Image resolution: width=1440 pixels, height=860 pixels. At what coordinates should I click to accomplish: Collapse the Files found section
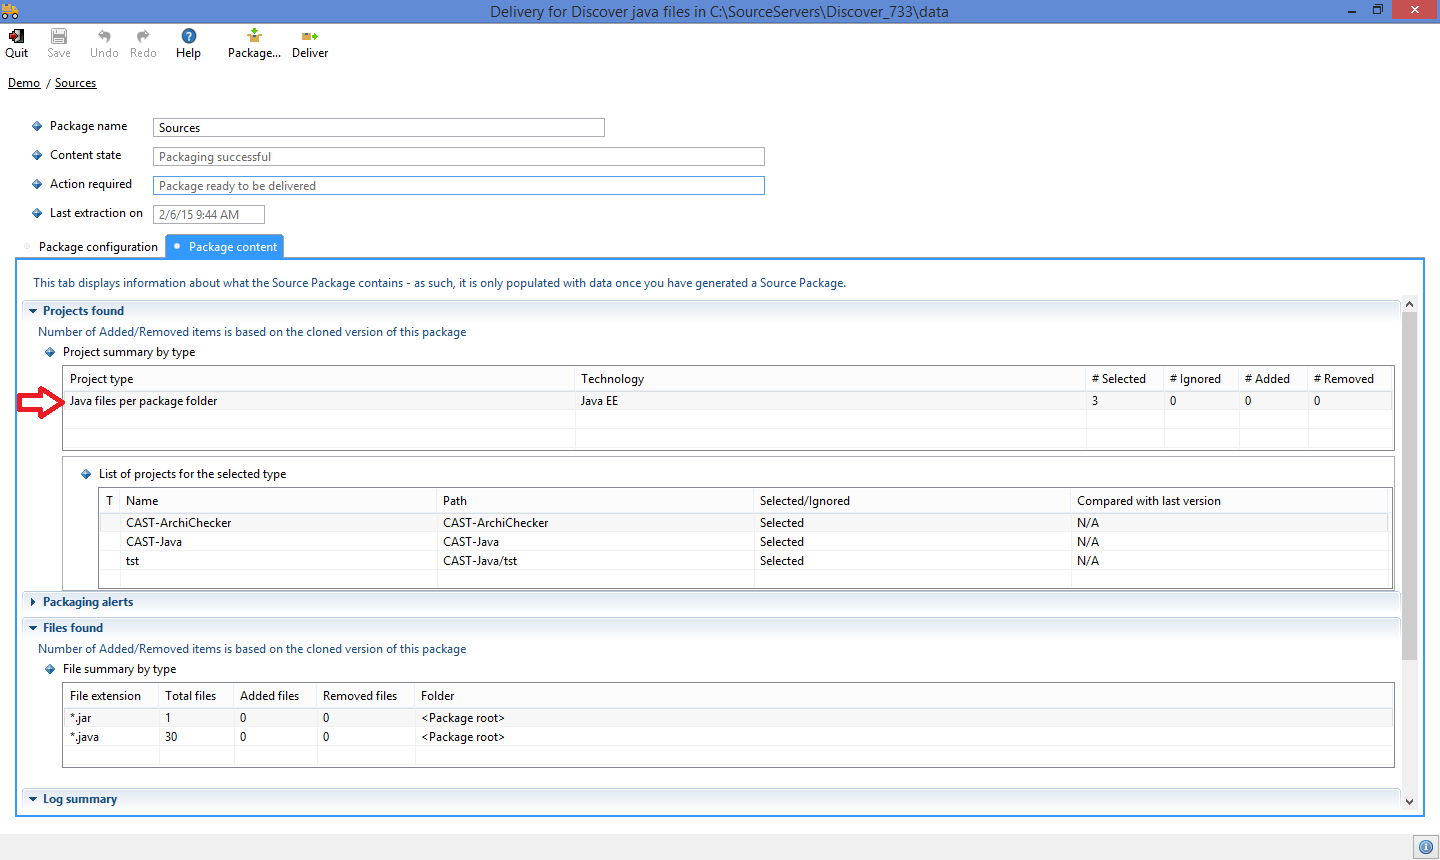coord(33,628)
